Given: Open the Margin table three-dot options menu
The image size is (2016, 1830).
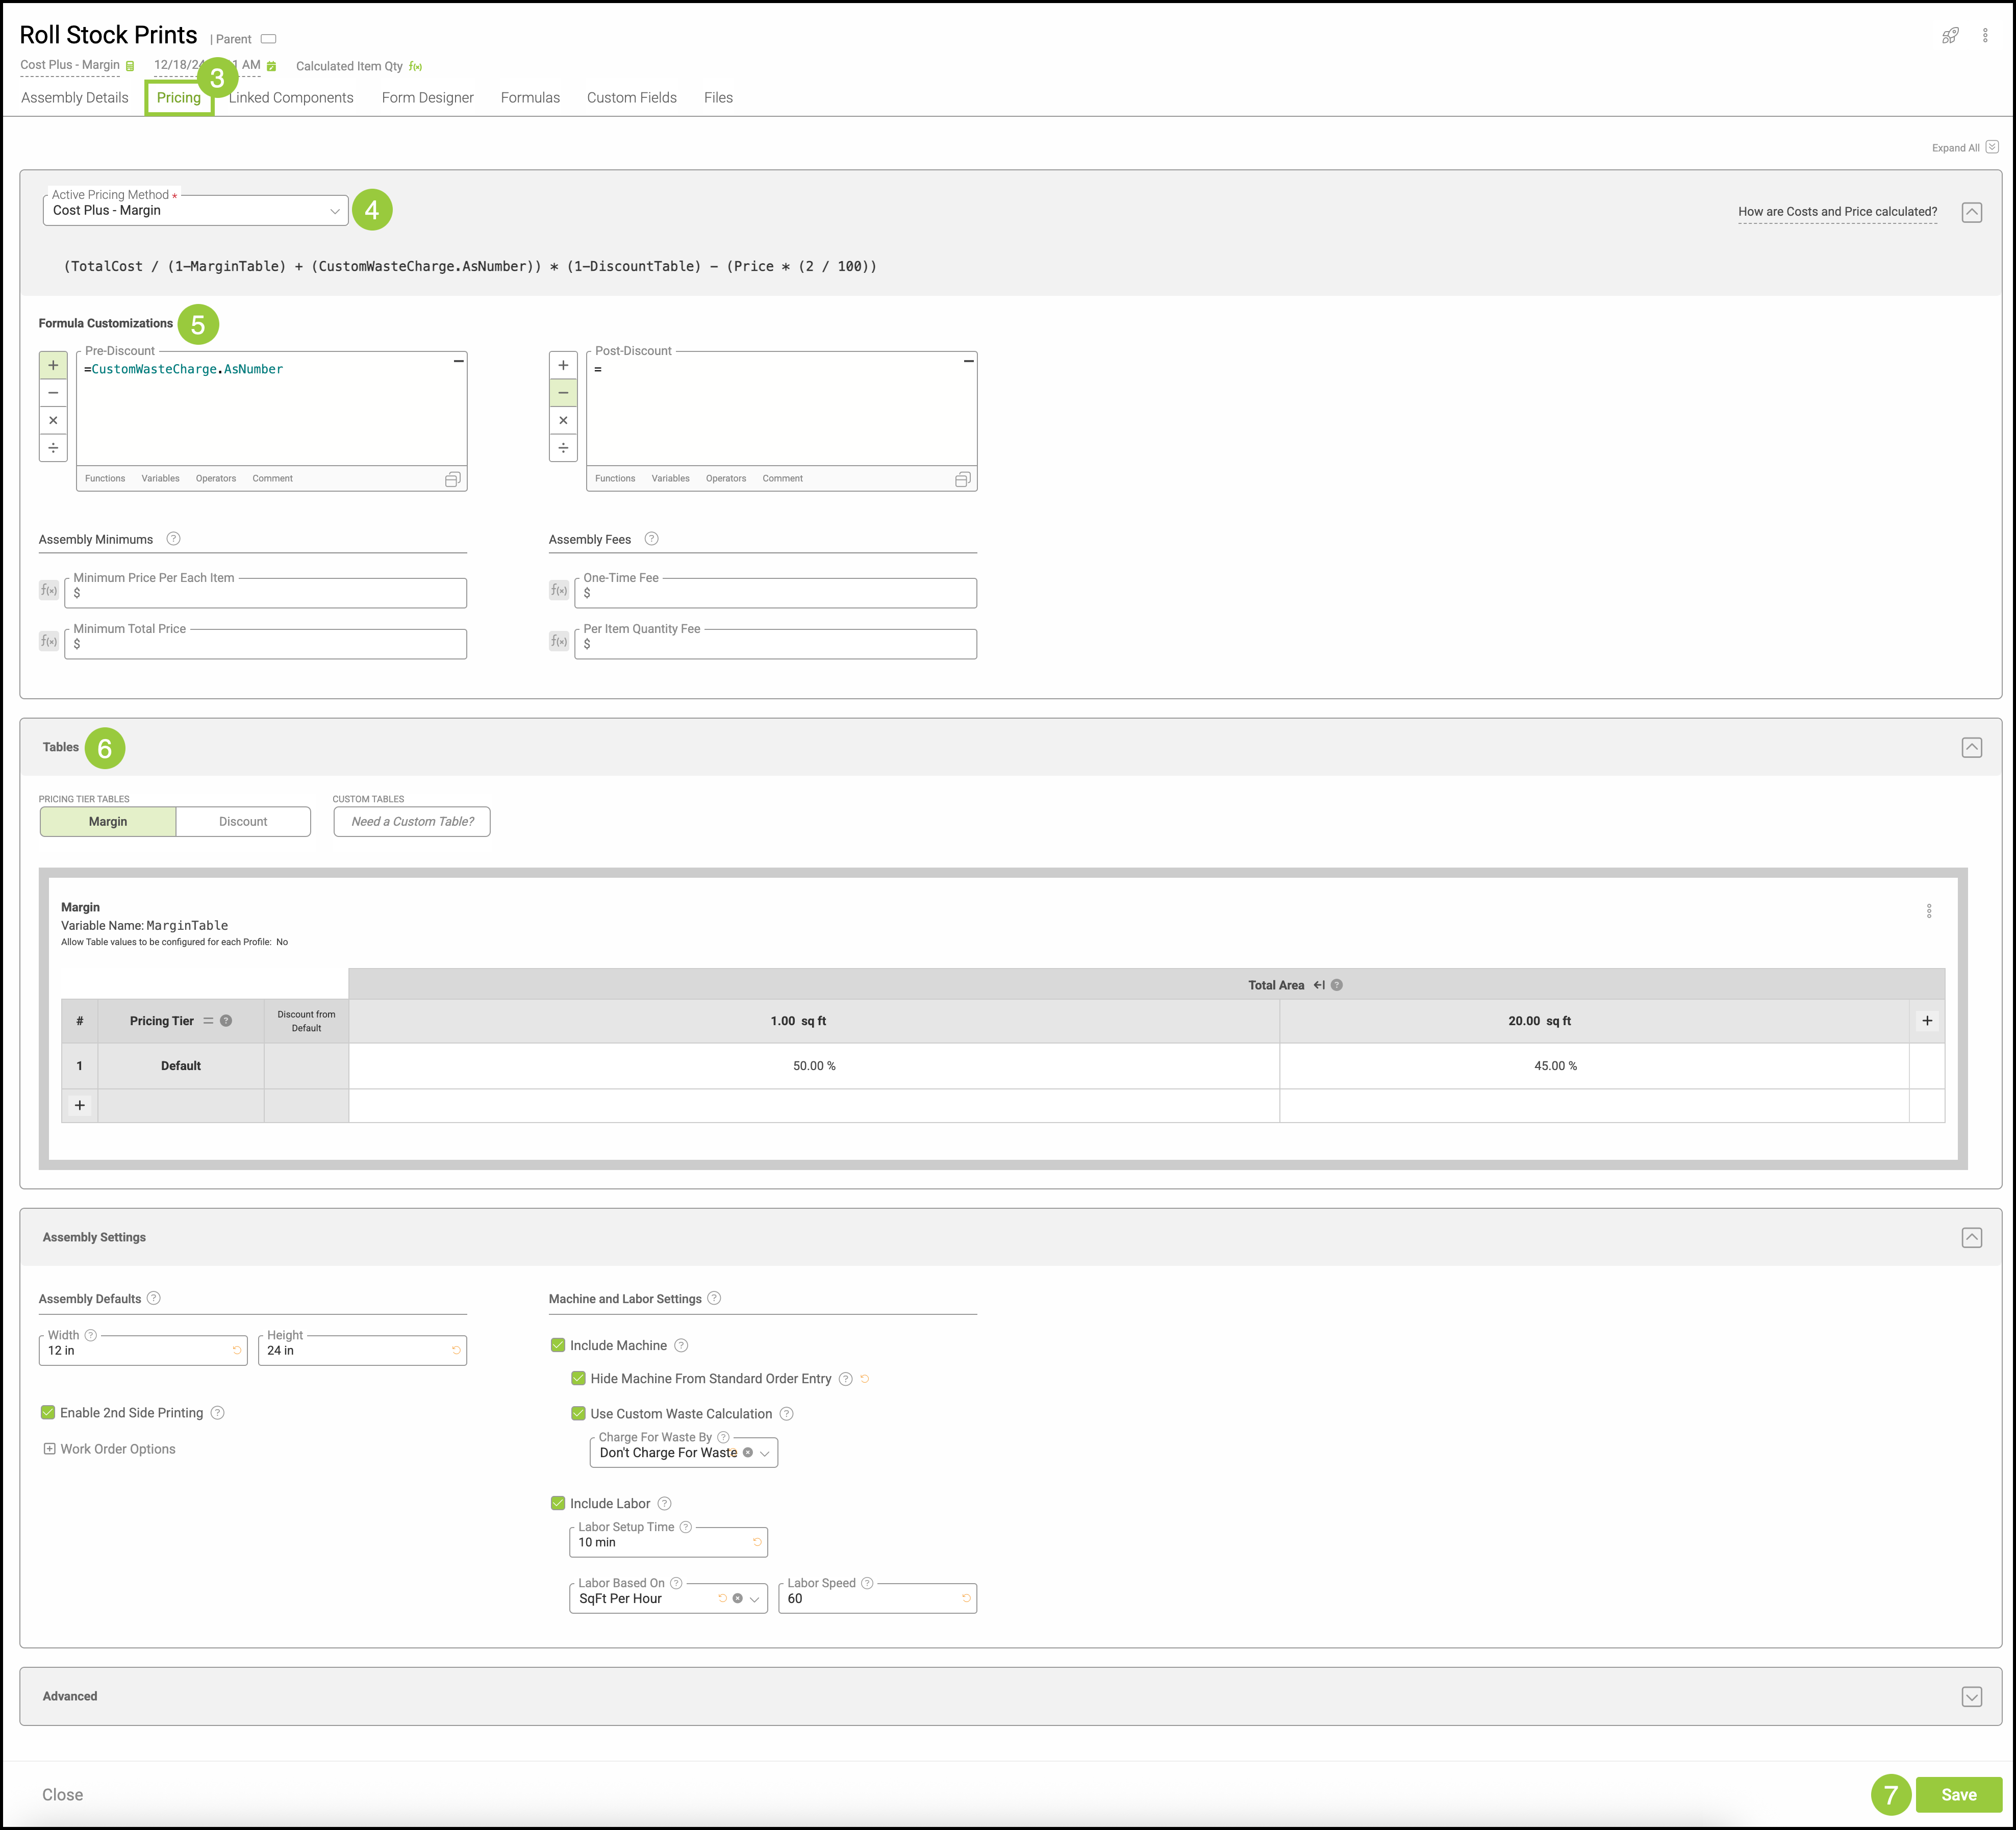Looking at the screenshot, I should pos(1928,911).
